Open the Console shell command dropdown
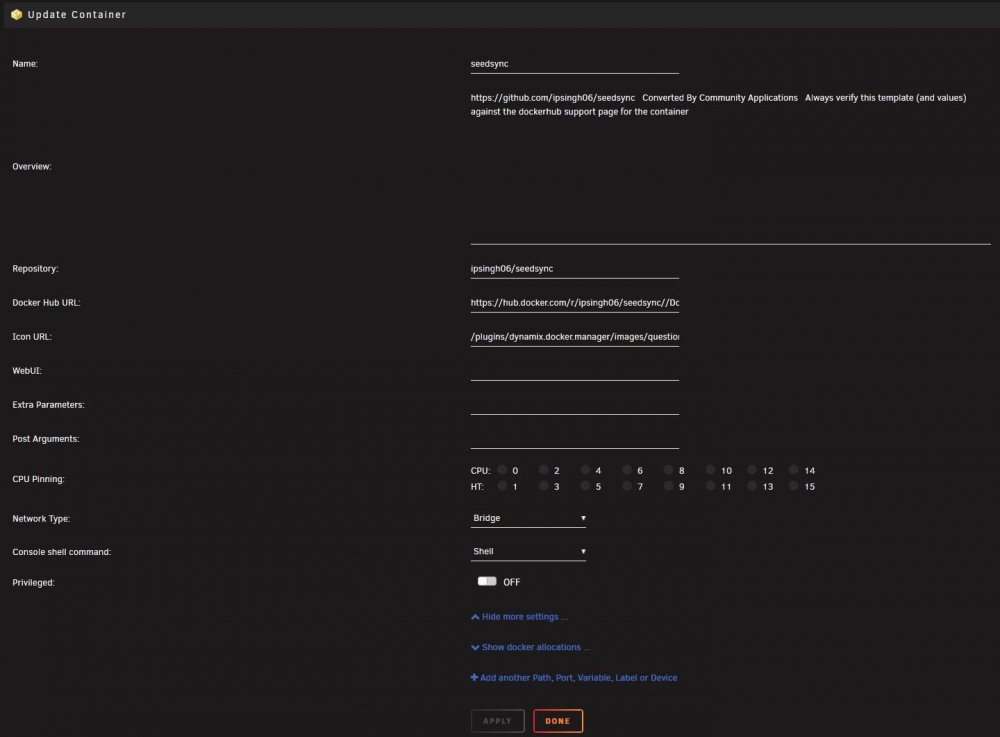Viewport: 1000px width, 737px height. pos(528,551)
